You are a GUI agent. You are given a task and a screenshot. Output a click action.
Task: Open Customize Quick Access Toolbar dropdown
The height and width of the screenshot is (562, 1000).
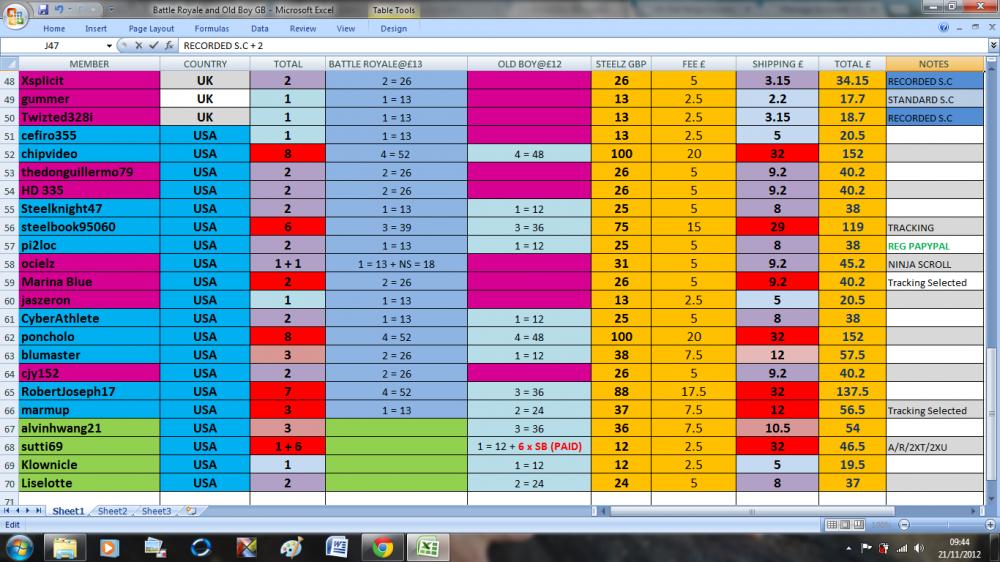click(x=112, y=10)
